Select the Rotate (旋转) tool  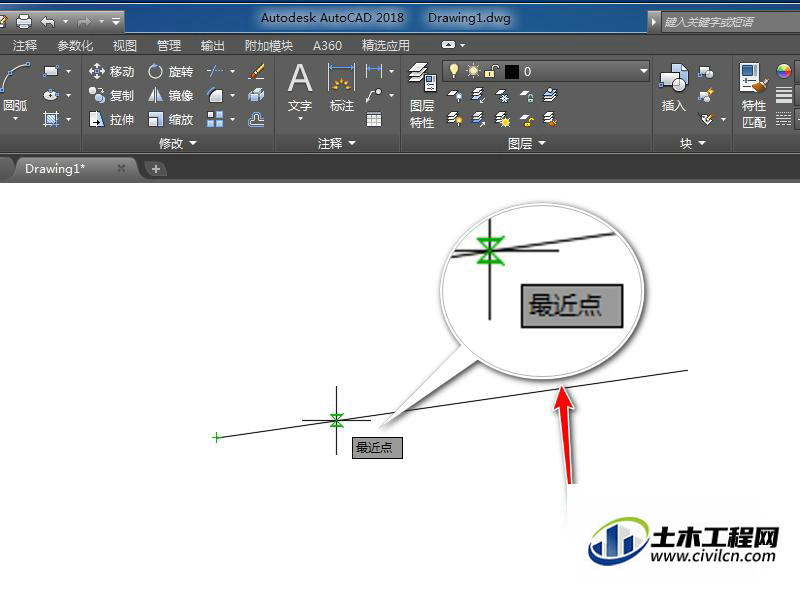(170, 71)
